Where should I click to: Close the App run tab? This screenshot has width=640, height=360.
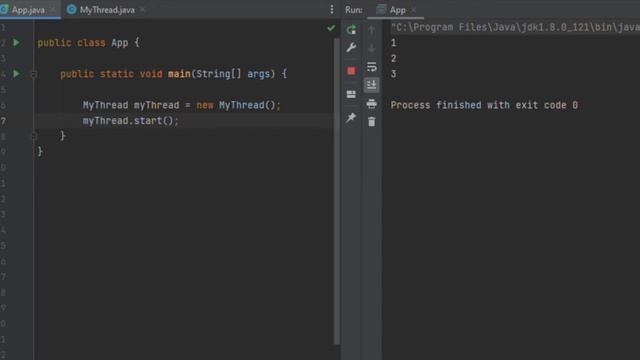(x=413, y=10)
